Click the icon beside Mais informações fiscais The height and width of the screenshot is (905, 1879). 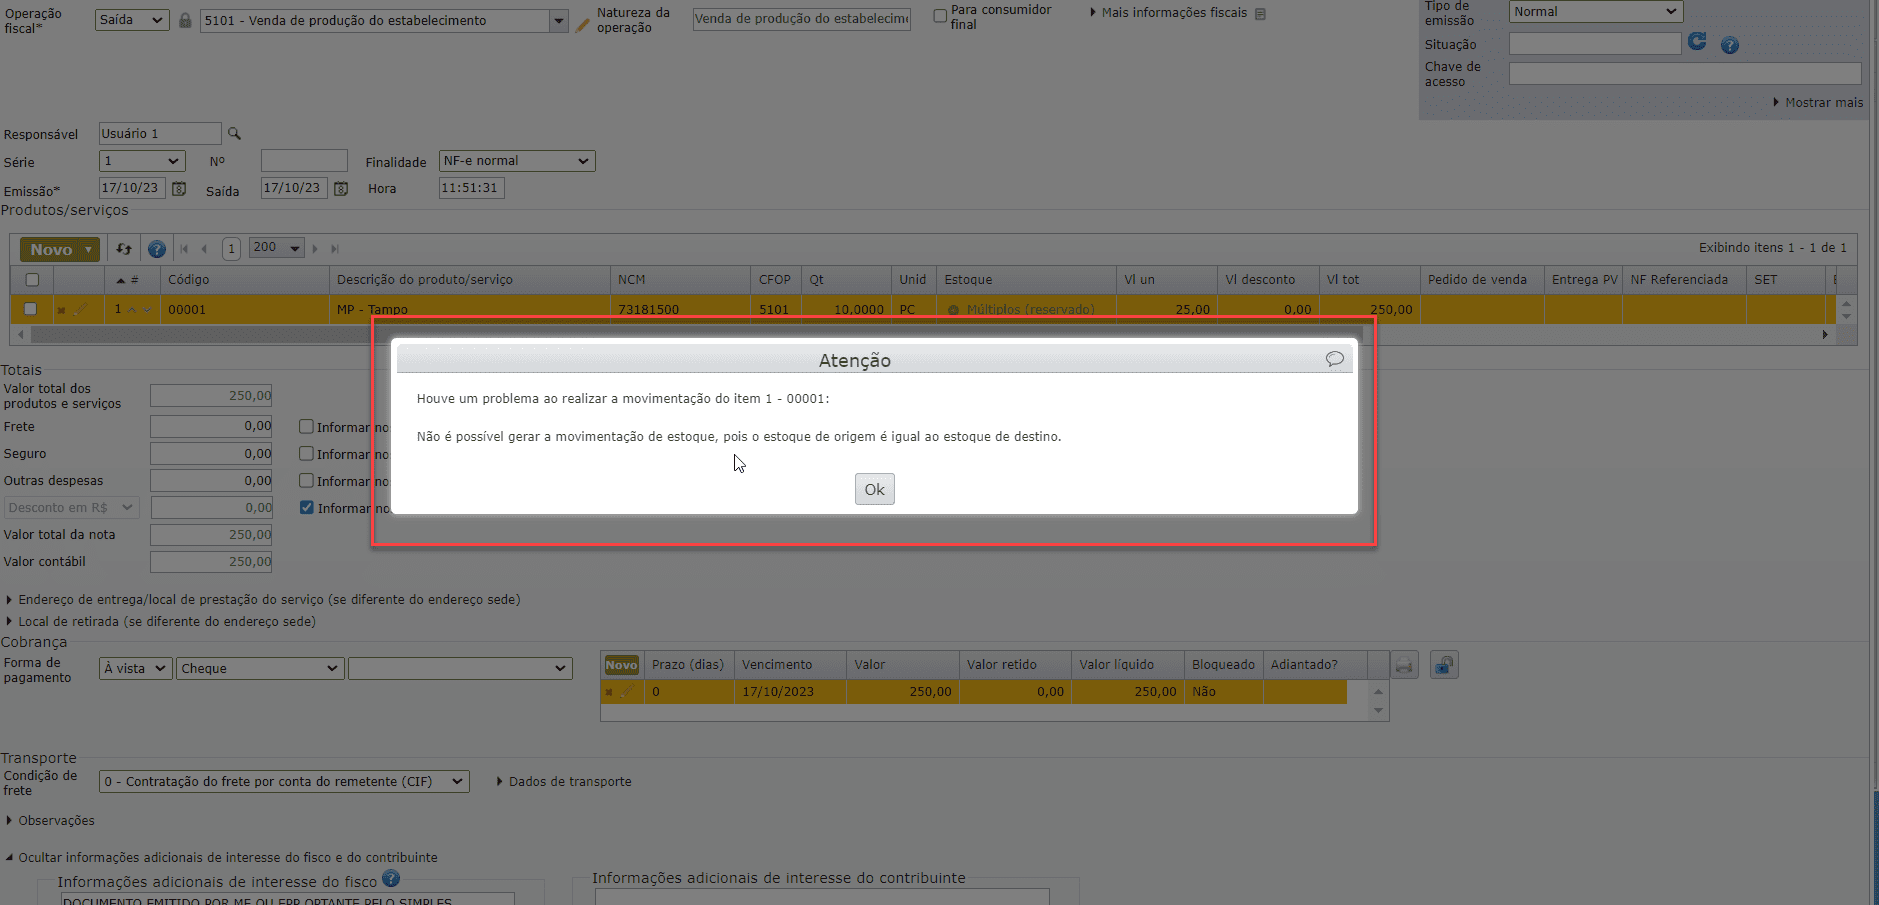pos(1260,14)
